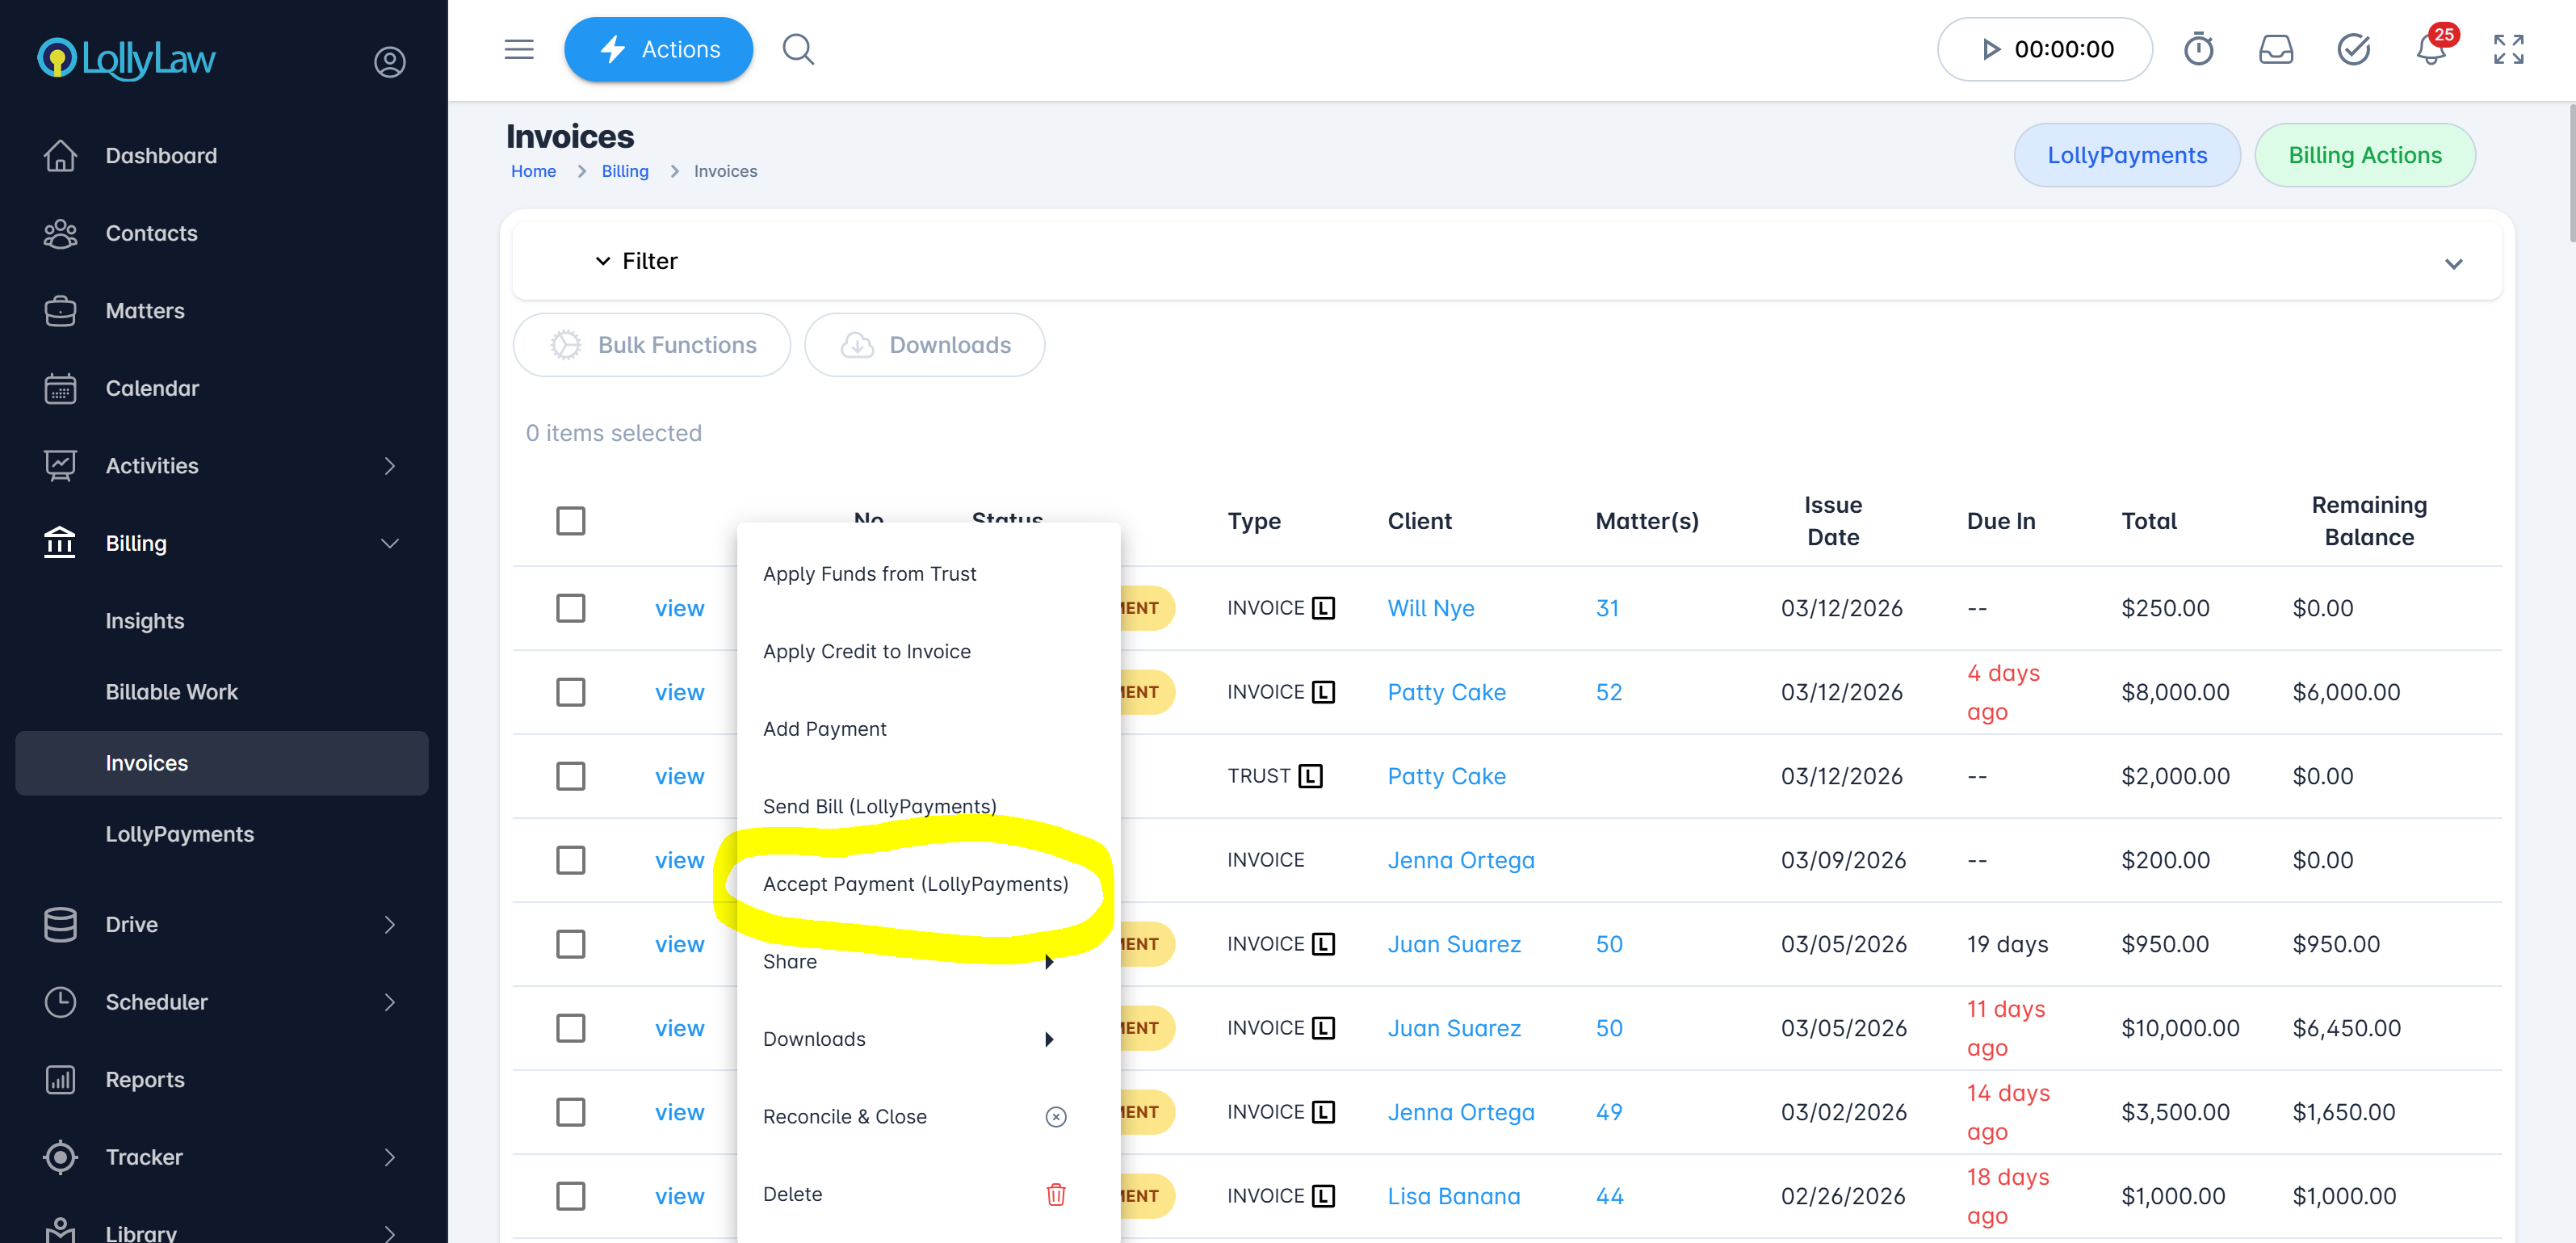Click the search magnifier icon
Viewport: 2576px width, 1243px height.
pos(797,49)
